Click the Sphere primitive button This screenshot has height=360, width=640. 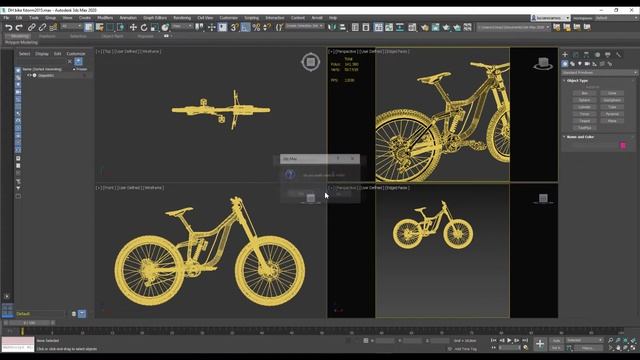pos(584,100)
